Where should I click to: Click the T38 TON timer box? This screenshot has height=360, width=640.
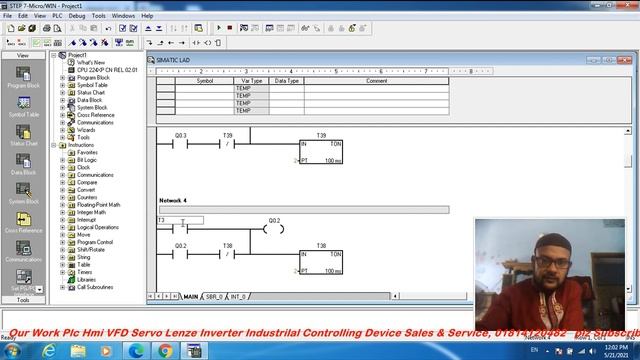click(321, 262)
